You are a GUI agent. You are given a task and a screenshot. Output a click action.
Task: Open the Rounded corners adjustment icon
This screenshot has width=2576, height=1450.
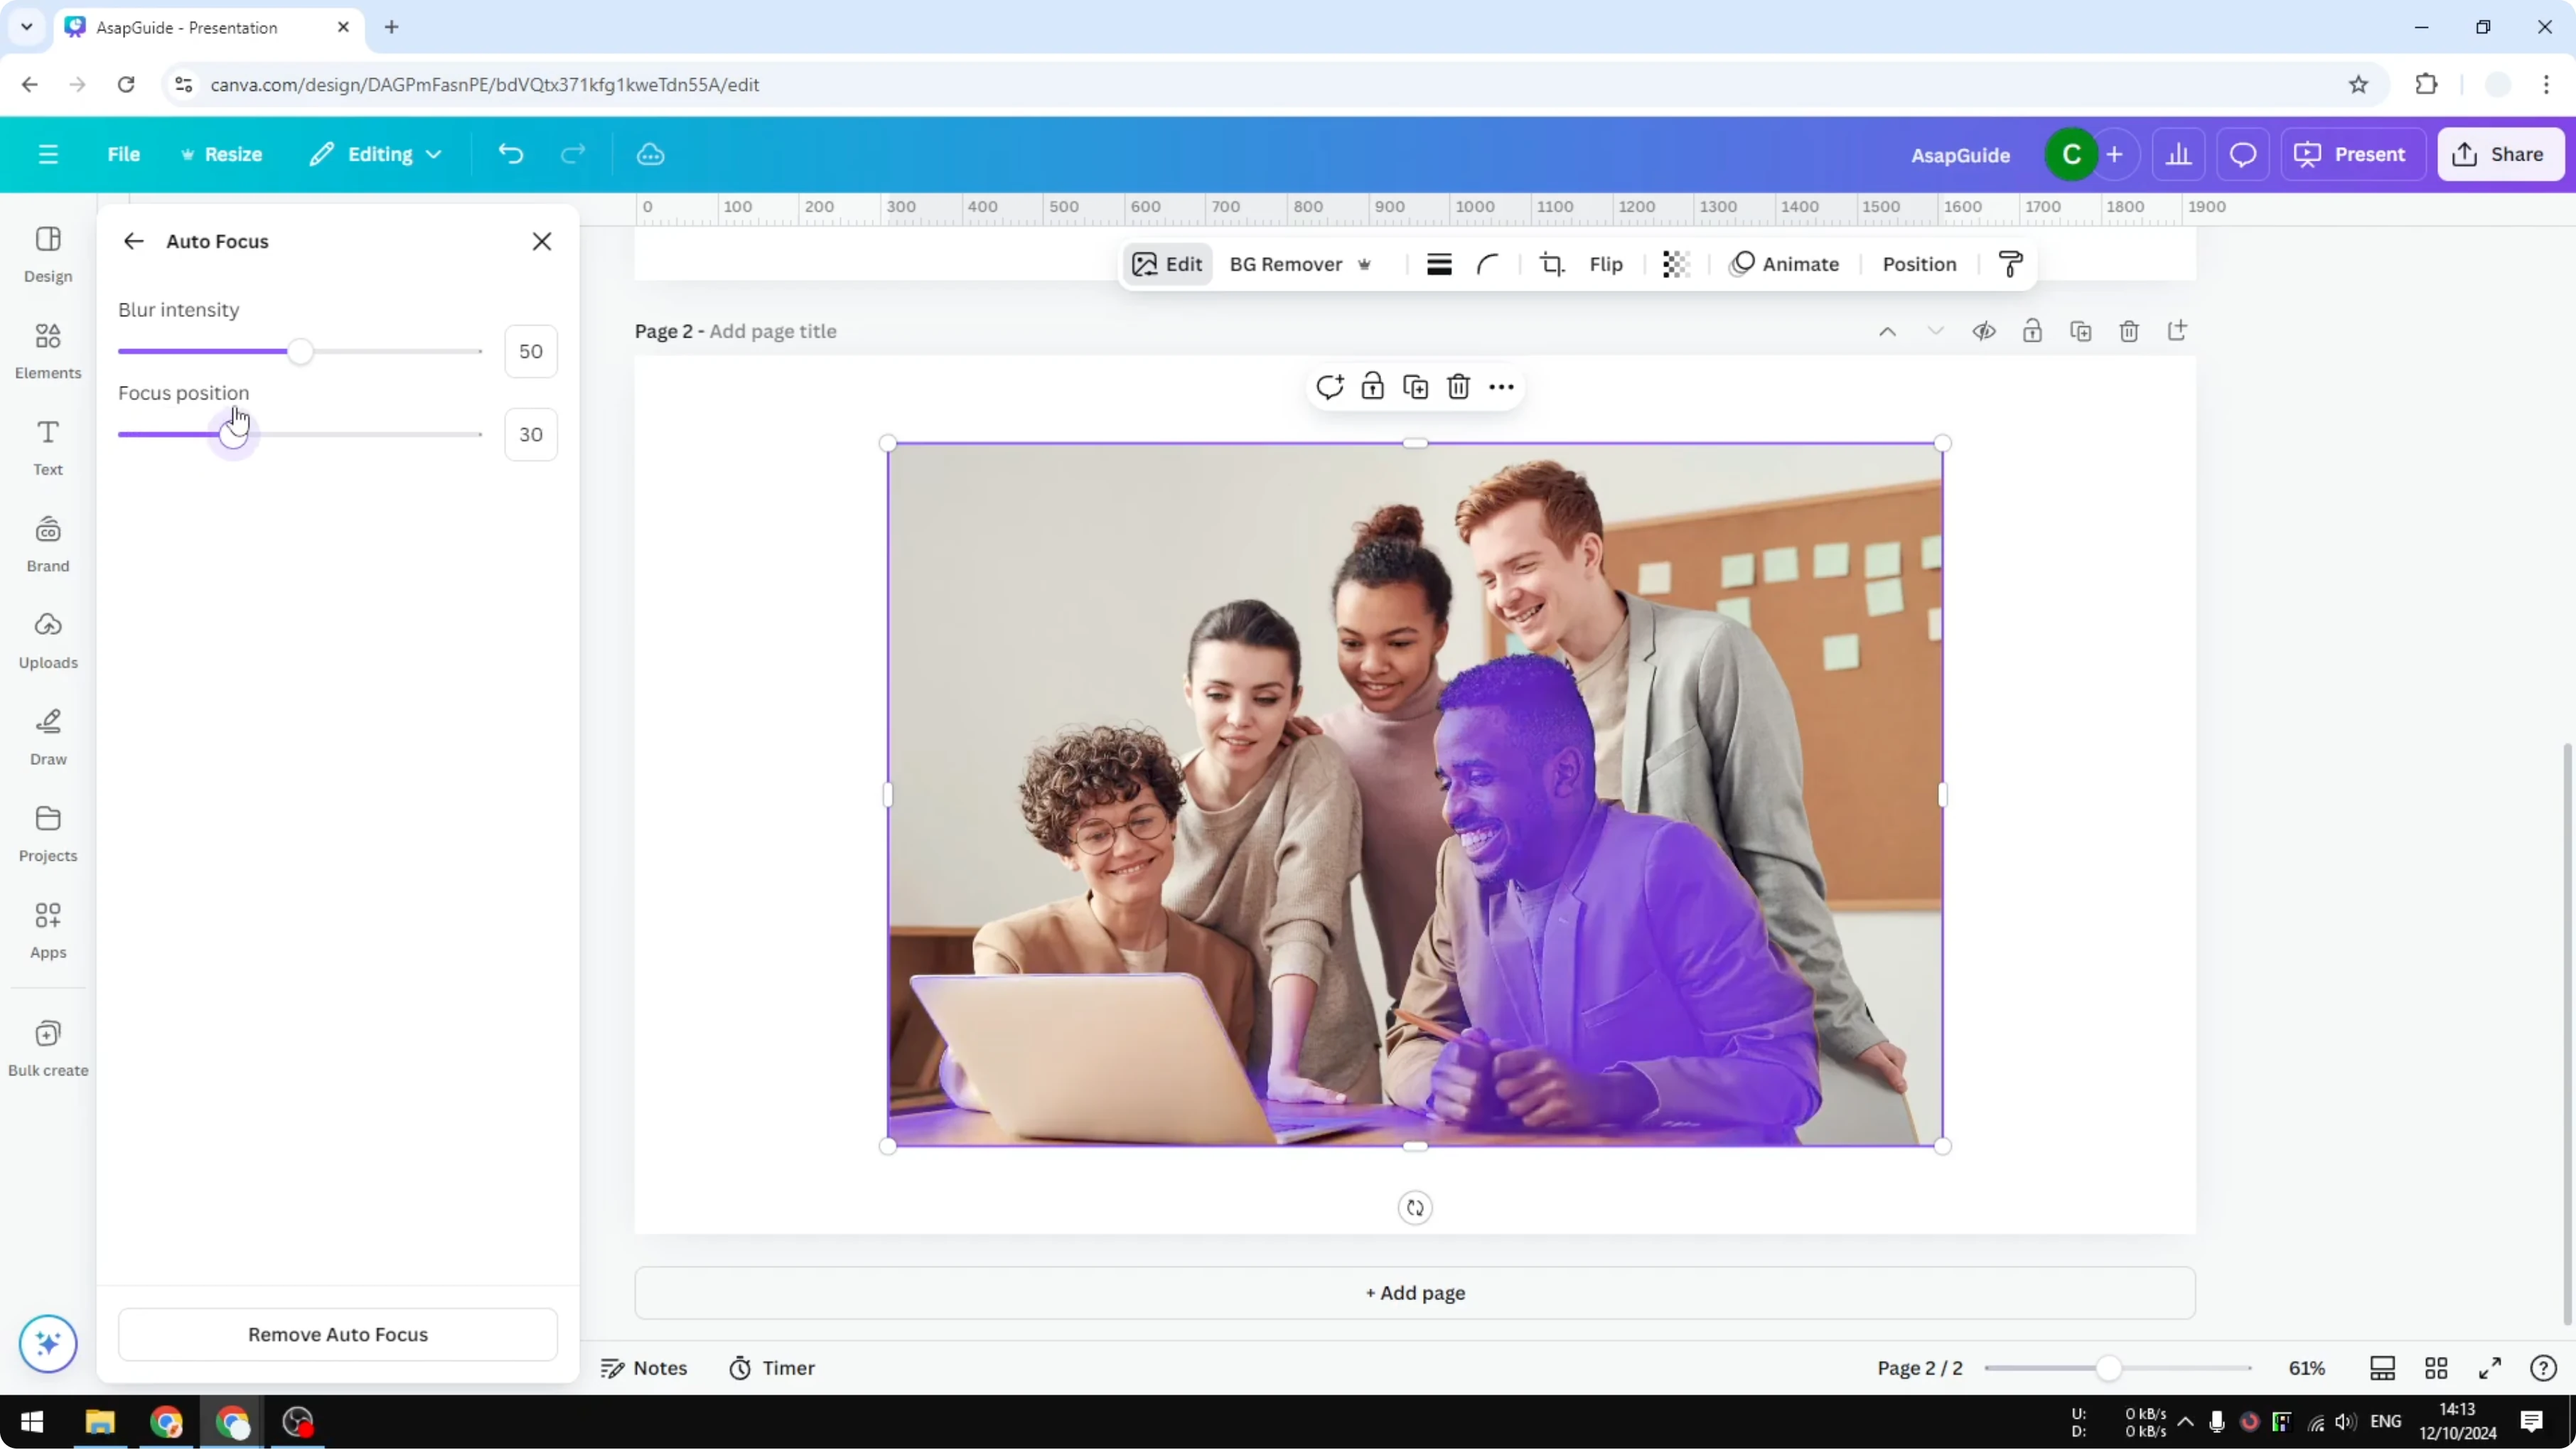(1488, 264)
